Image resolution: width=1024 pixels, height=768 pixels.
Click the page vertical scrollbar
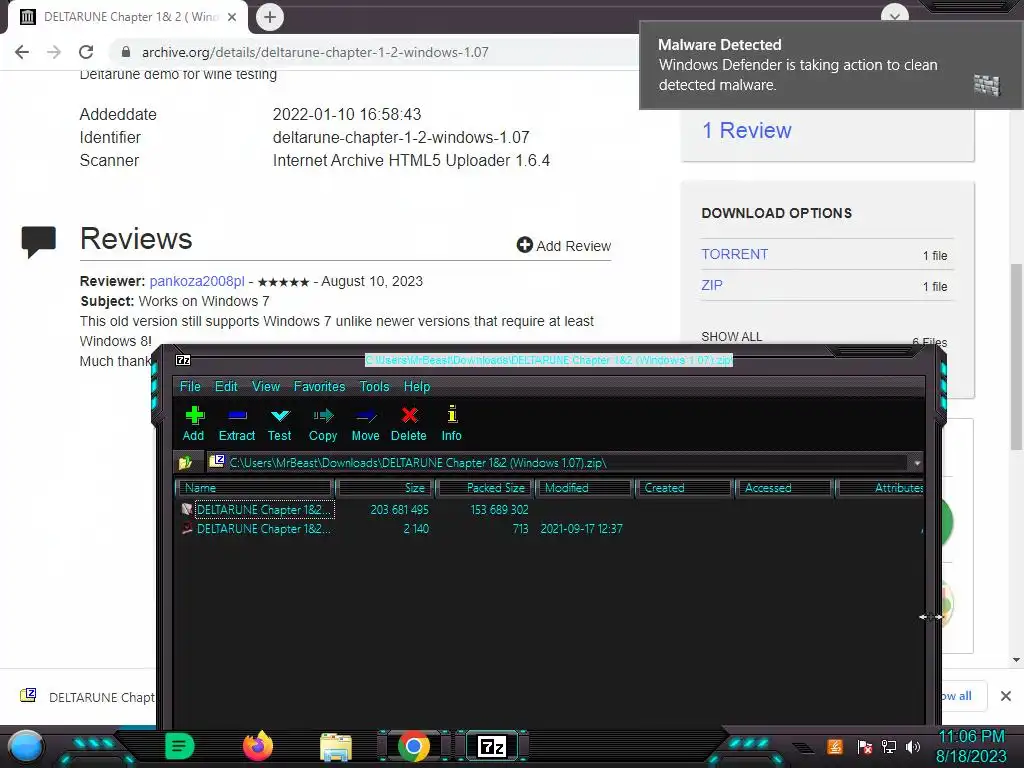[1016, 357]
